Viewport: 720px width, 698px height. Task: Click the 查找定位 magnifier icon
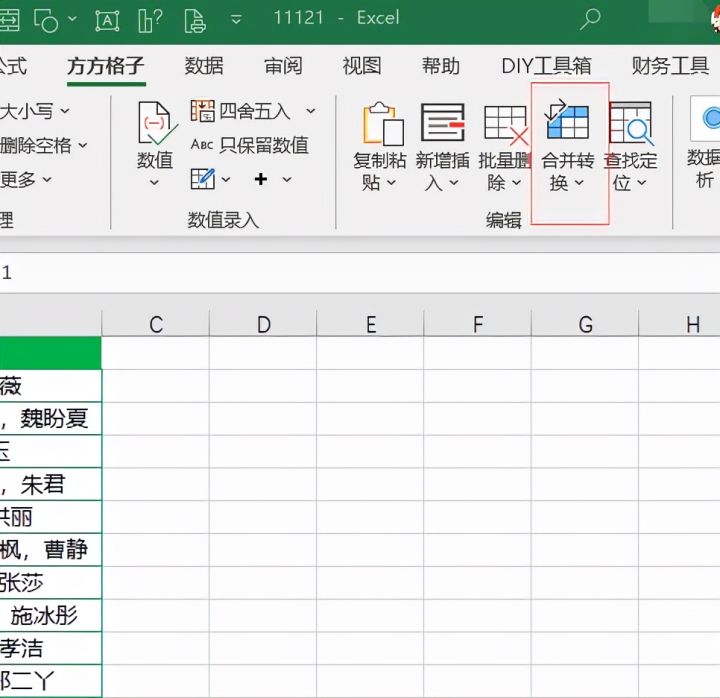[x=631, y=123]
